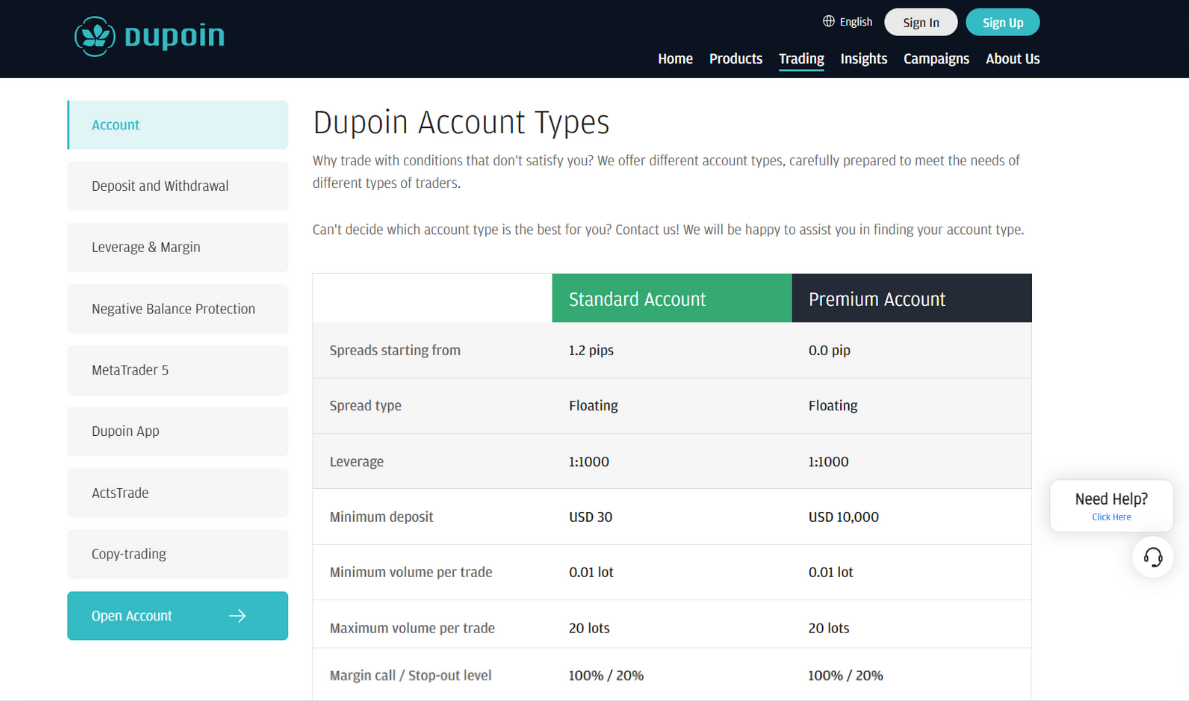Click the arrow in Open Account button

(x=237, y=616)
